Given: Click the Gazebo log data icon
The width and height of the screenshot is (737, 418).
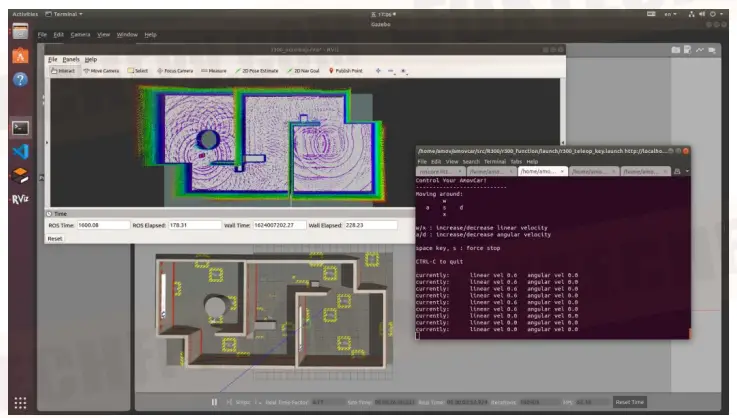Looking at the screenshot, I should pyautogui.click(x=688, y=49).
